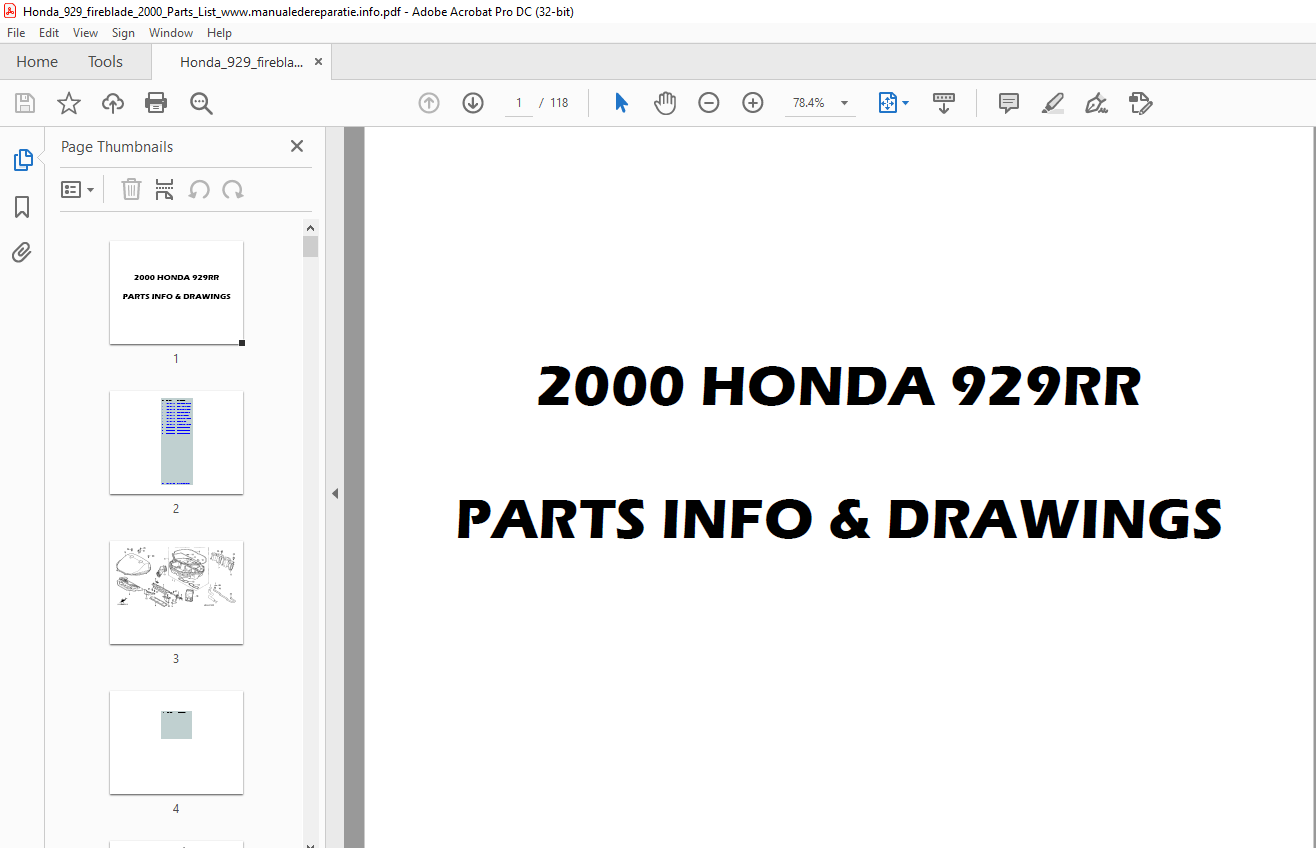1316x848 pixels.
Task: Click the Save file icon
Action: (x=25, y=103)
